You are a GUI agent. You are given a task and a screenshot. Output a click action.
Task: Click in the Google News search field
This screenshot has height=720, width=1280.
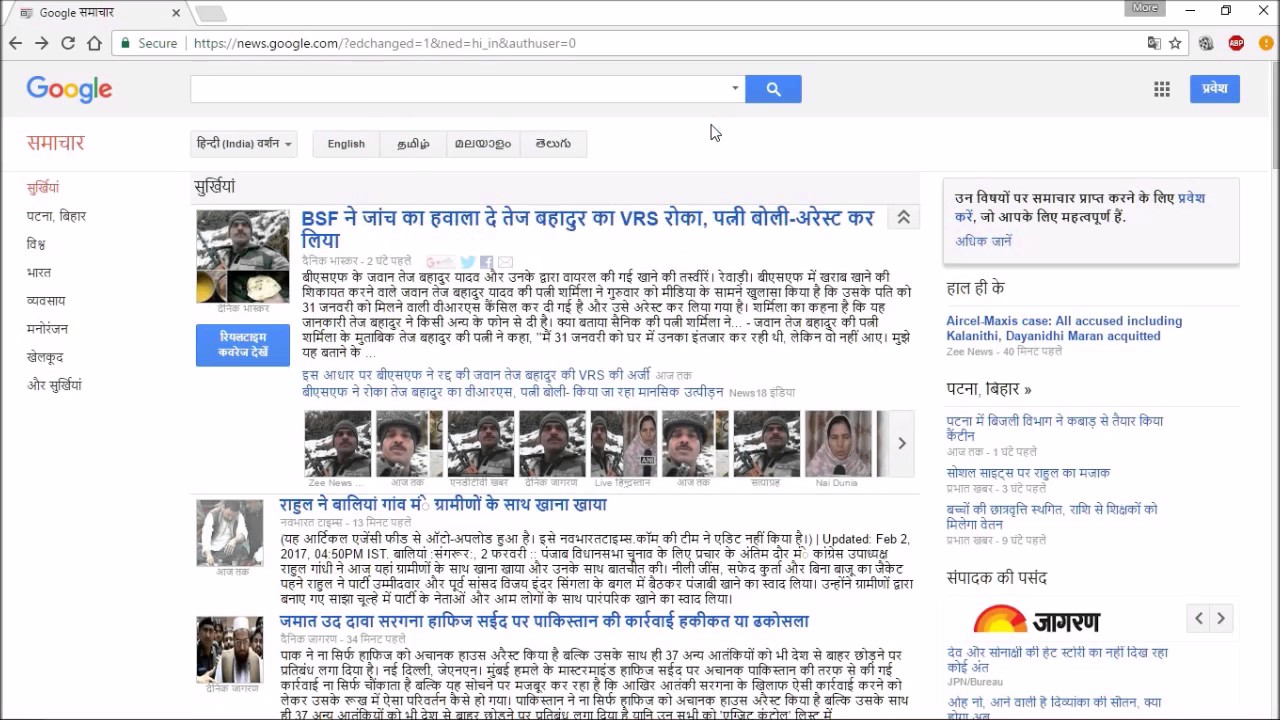pyautogui.click(x=460, y=89)
